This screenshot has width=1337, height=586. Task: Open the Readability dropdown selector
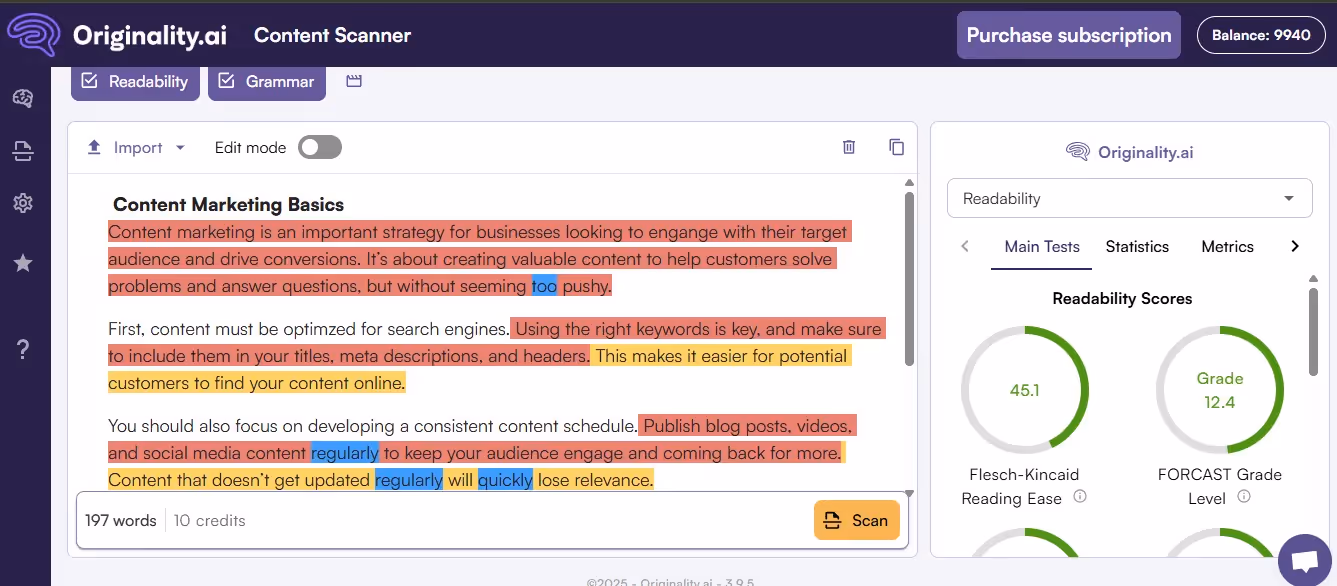(1129, 198)
